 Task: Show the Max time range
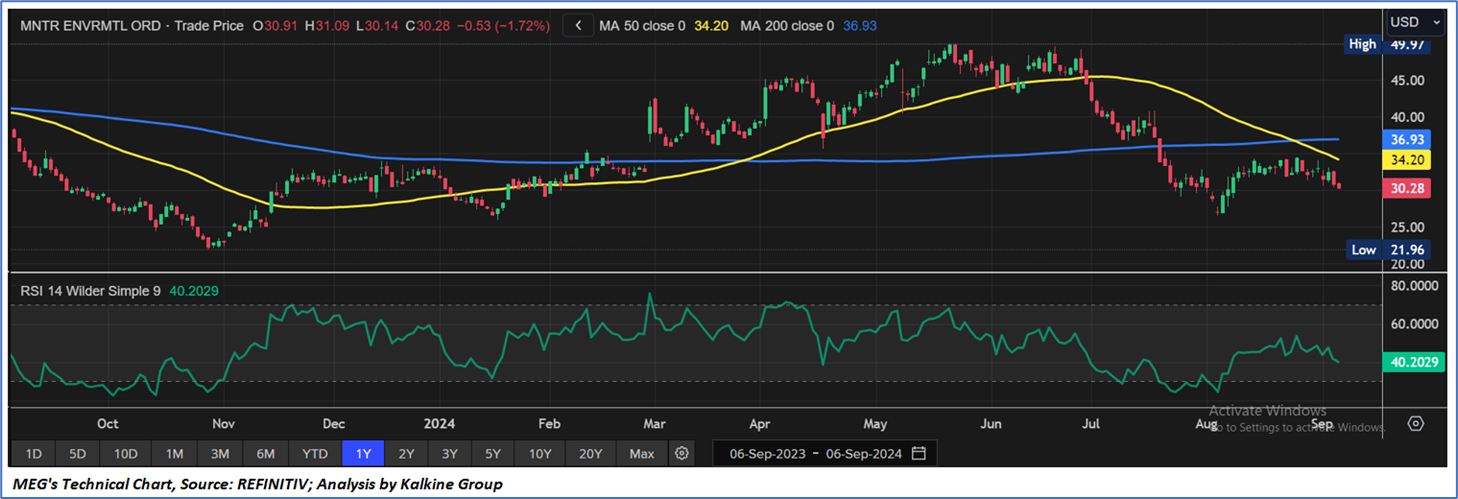pos(642,453)
